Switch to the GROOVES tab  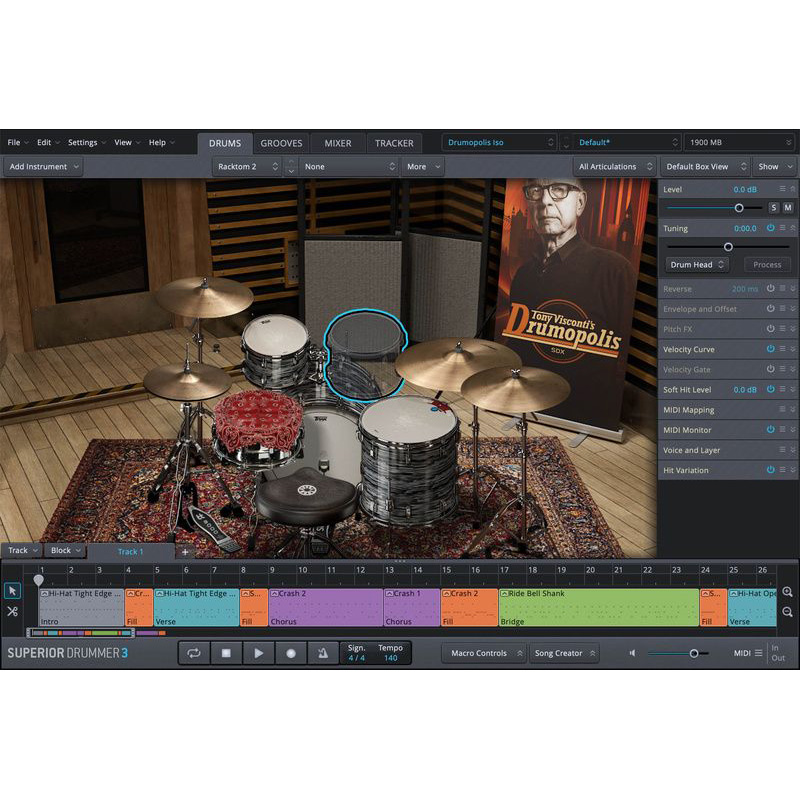tap(281, 143)
